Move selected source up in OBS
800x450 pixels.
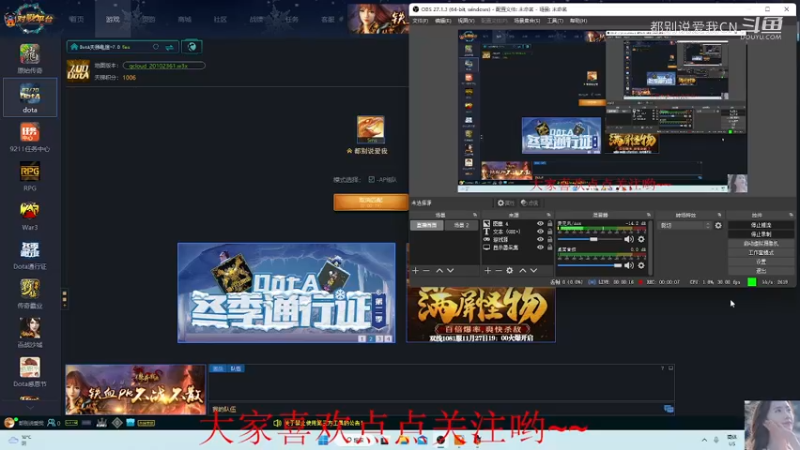coord(522,270)
